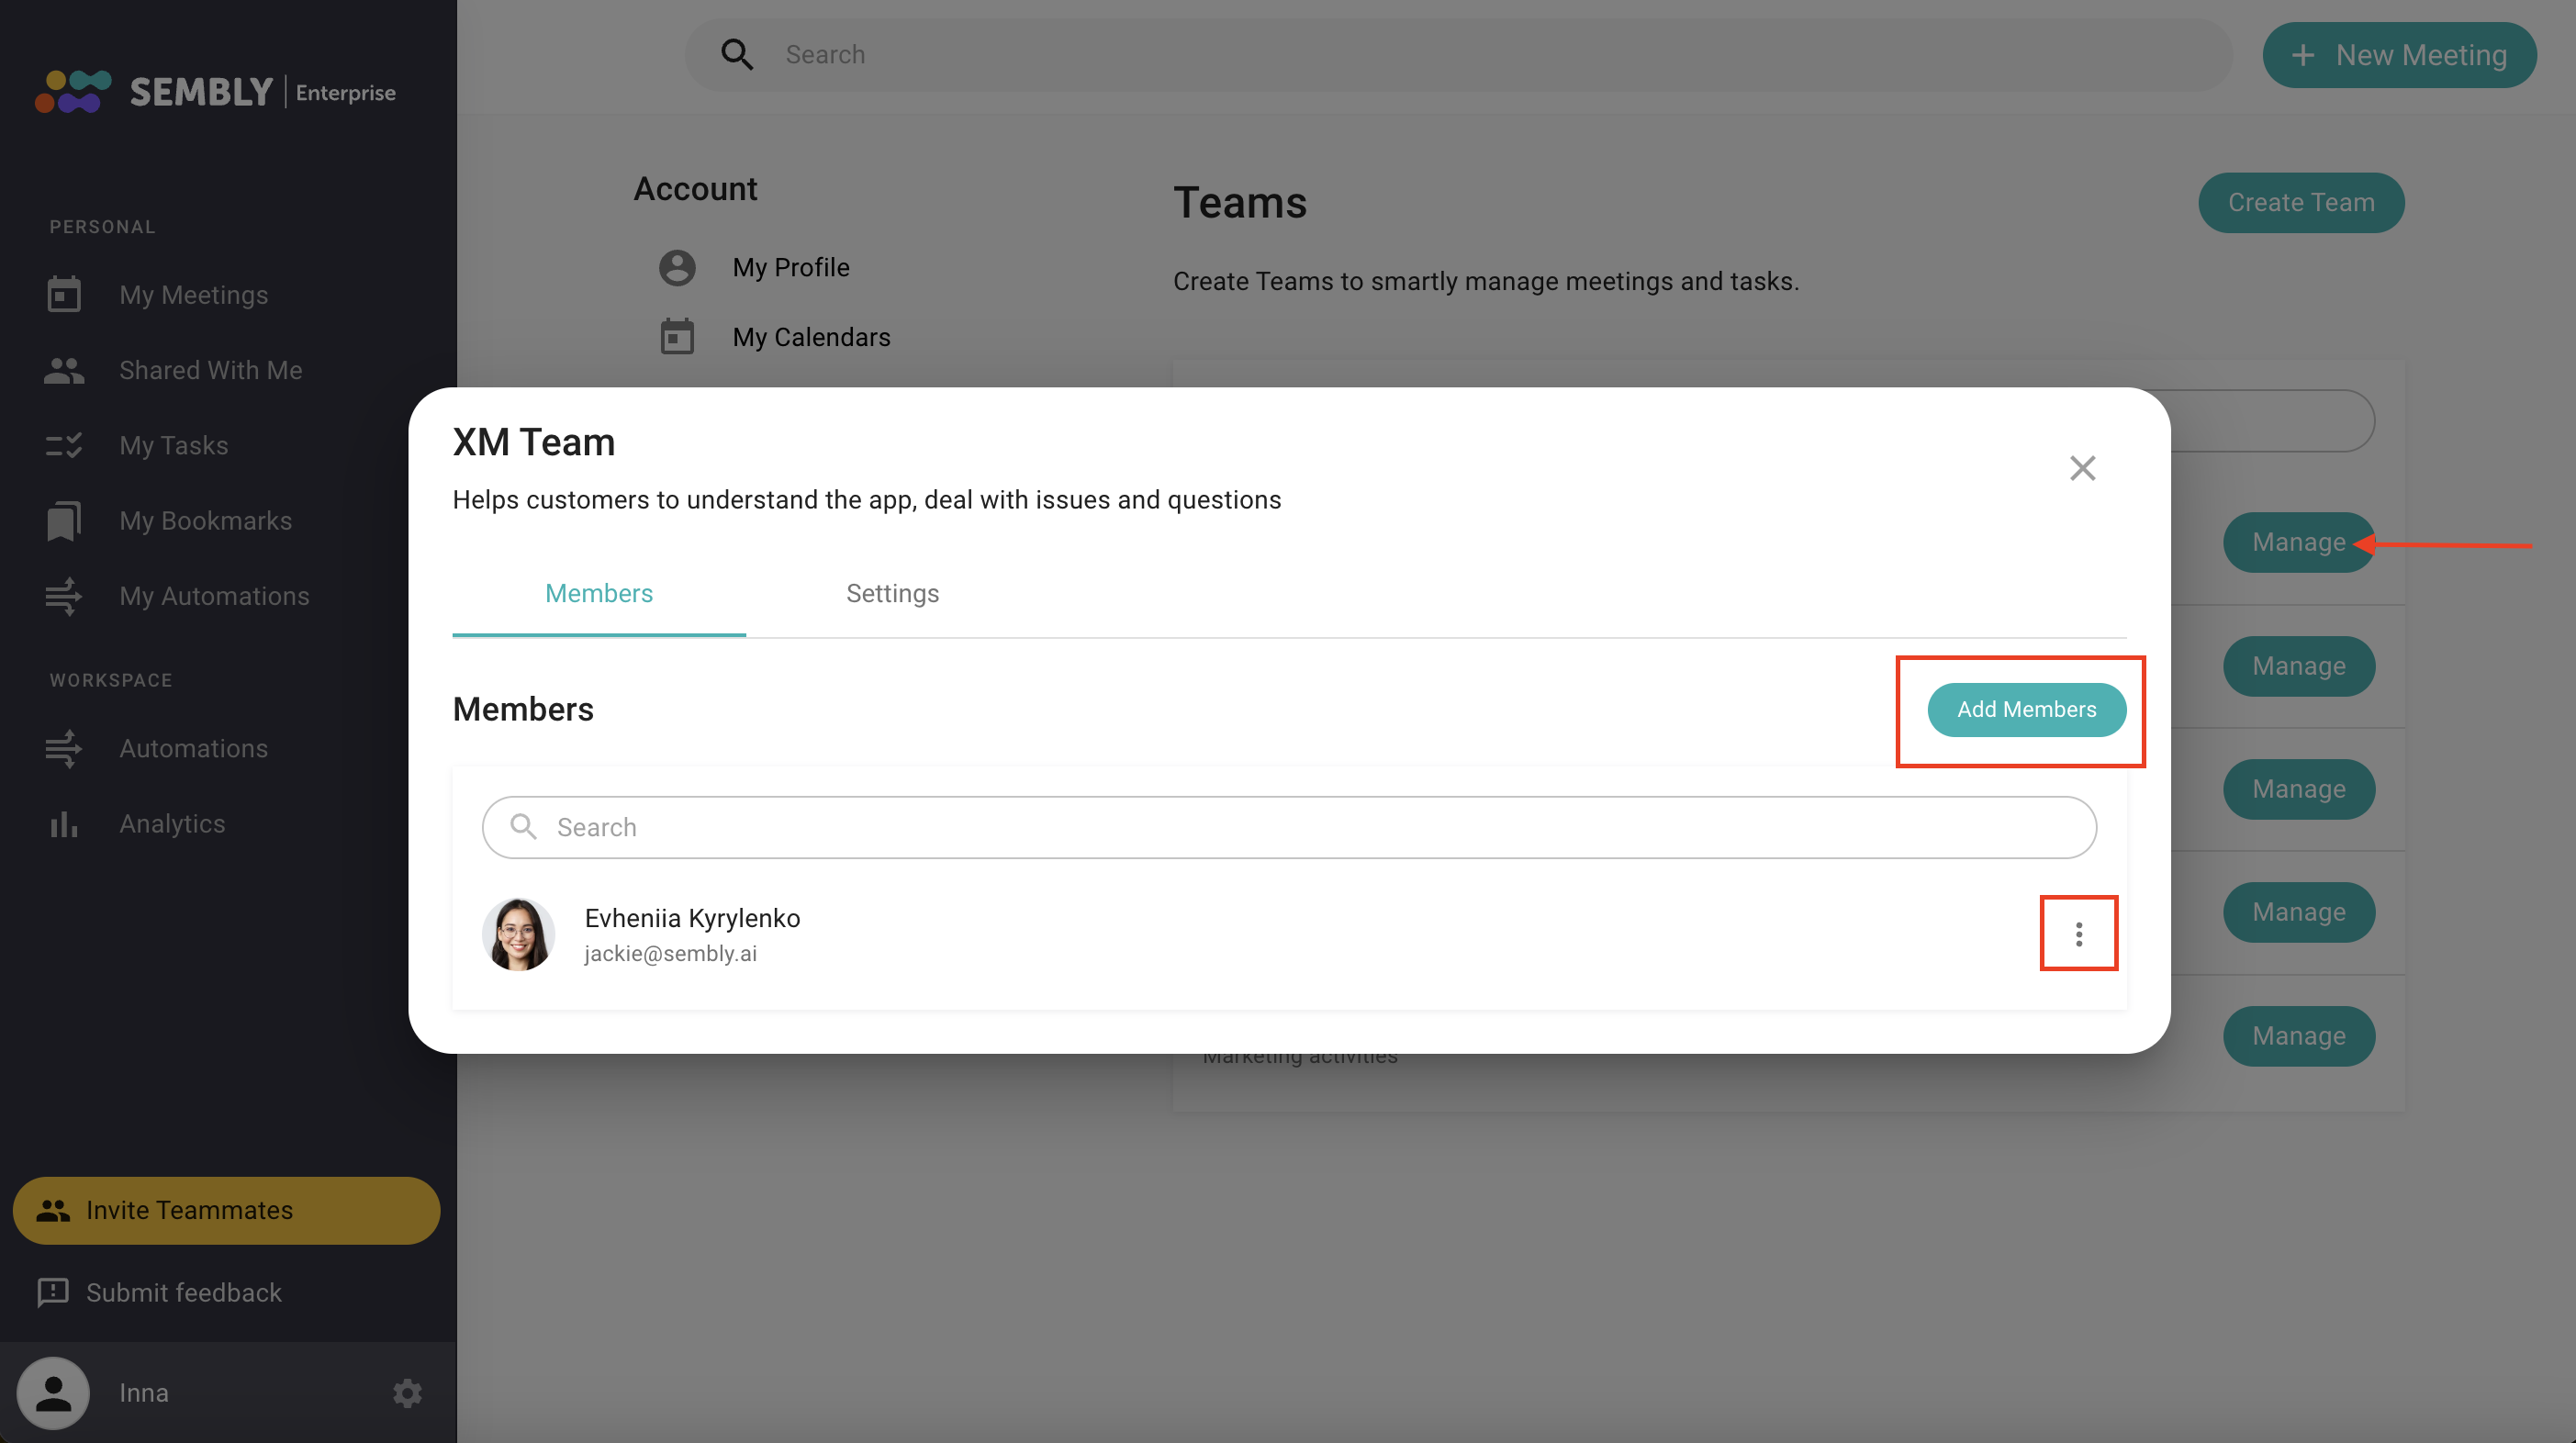2576x1443 pixels.
Task: Click the top search bar
Action: point(1458,55)
